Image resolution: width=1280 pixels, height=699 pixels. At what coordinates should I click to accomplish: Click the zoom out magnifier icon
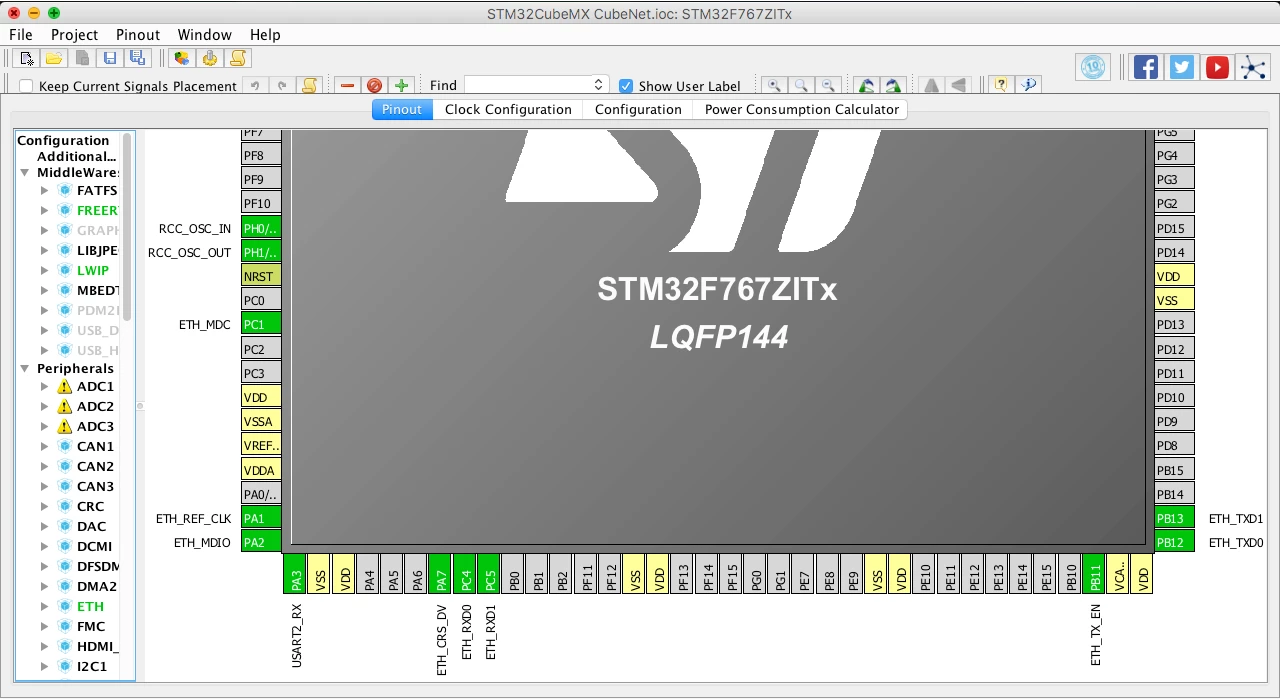828,86
